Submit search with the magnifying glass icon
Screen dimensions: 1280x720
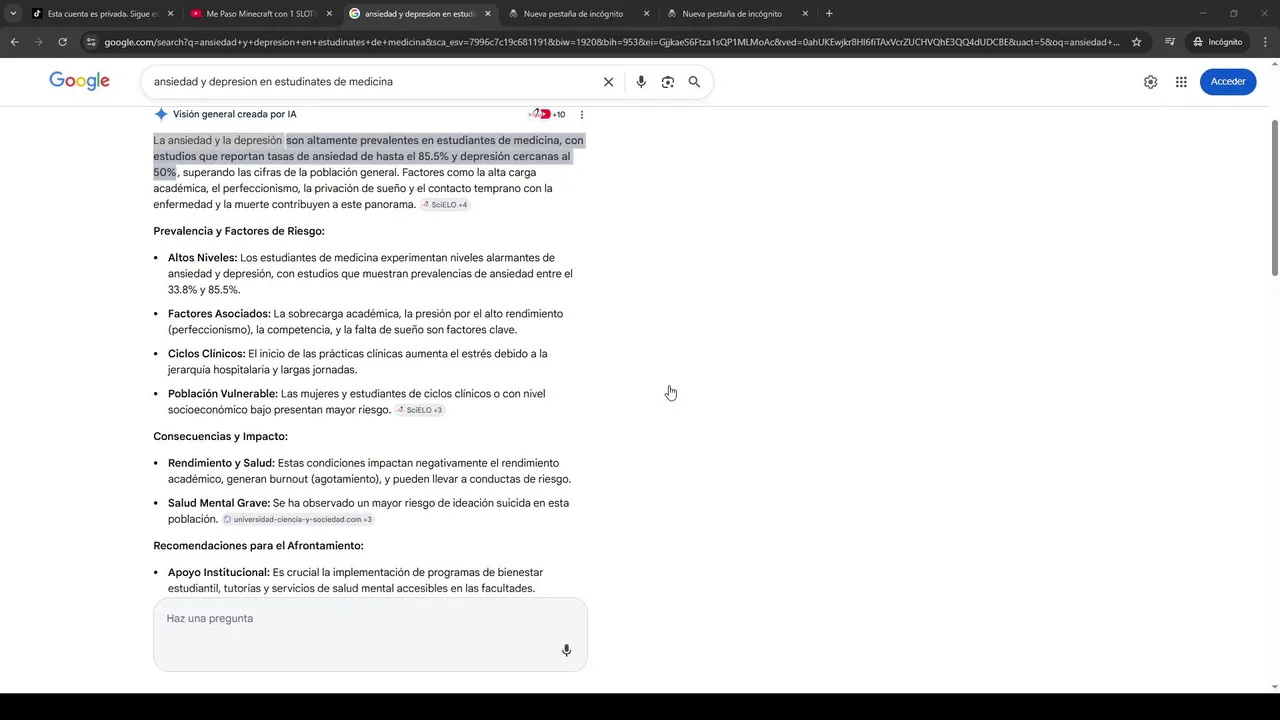(x=694, y=82)
